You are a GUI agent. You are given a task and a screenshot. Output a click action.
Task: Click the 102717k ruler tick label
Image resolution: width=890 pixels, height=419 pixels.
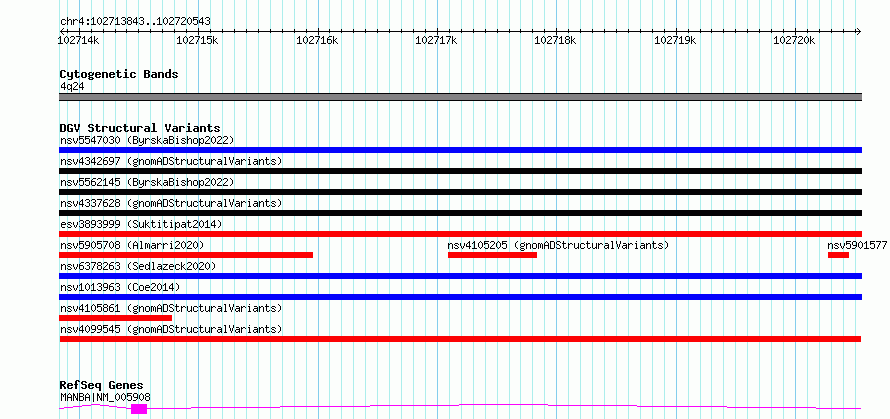point(436,40)
